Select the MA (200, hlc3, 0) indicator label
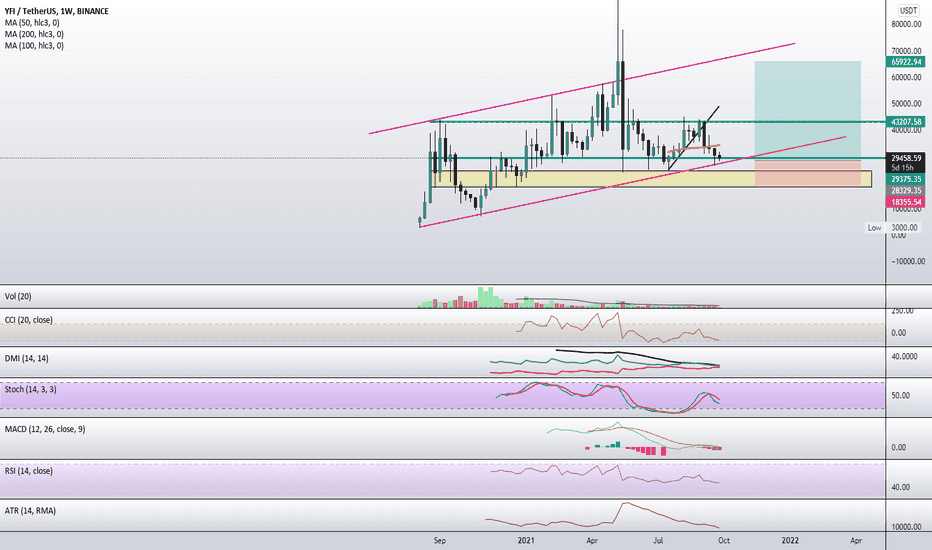 (x=34, y=34)
